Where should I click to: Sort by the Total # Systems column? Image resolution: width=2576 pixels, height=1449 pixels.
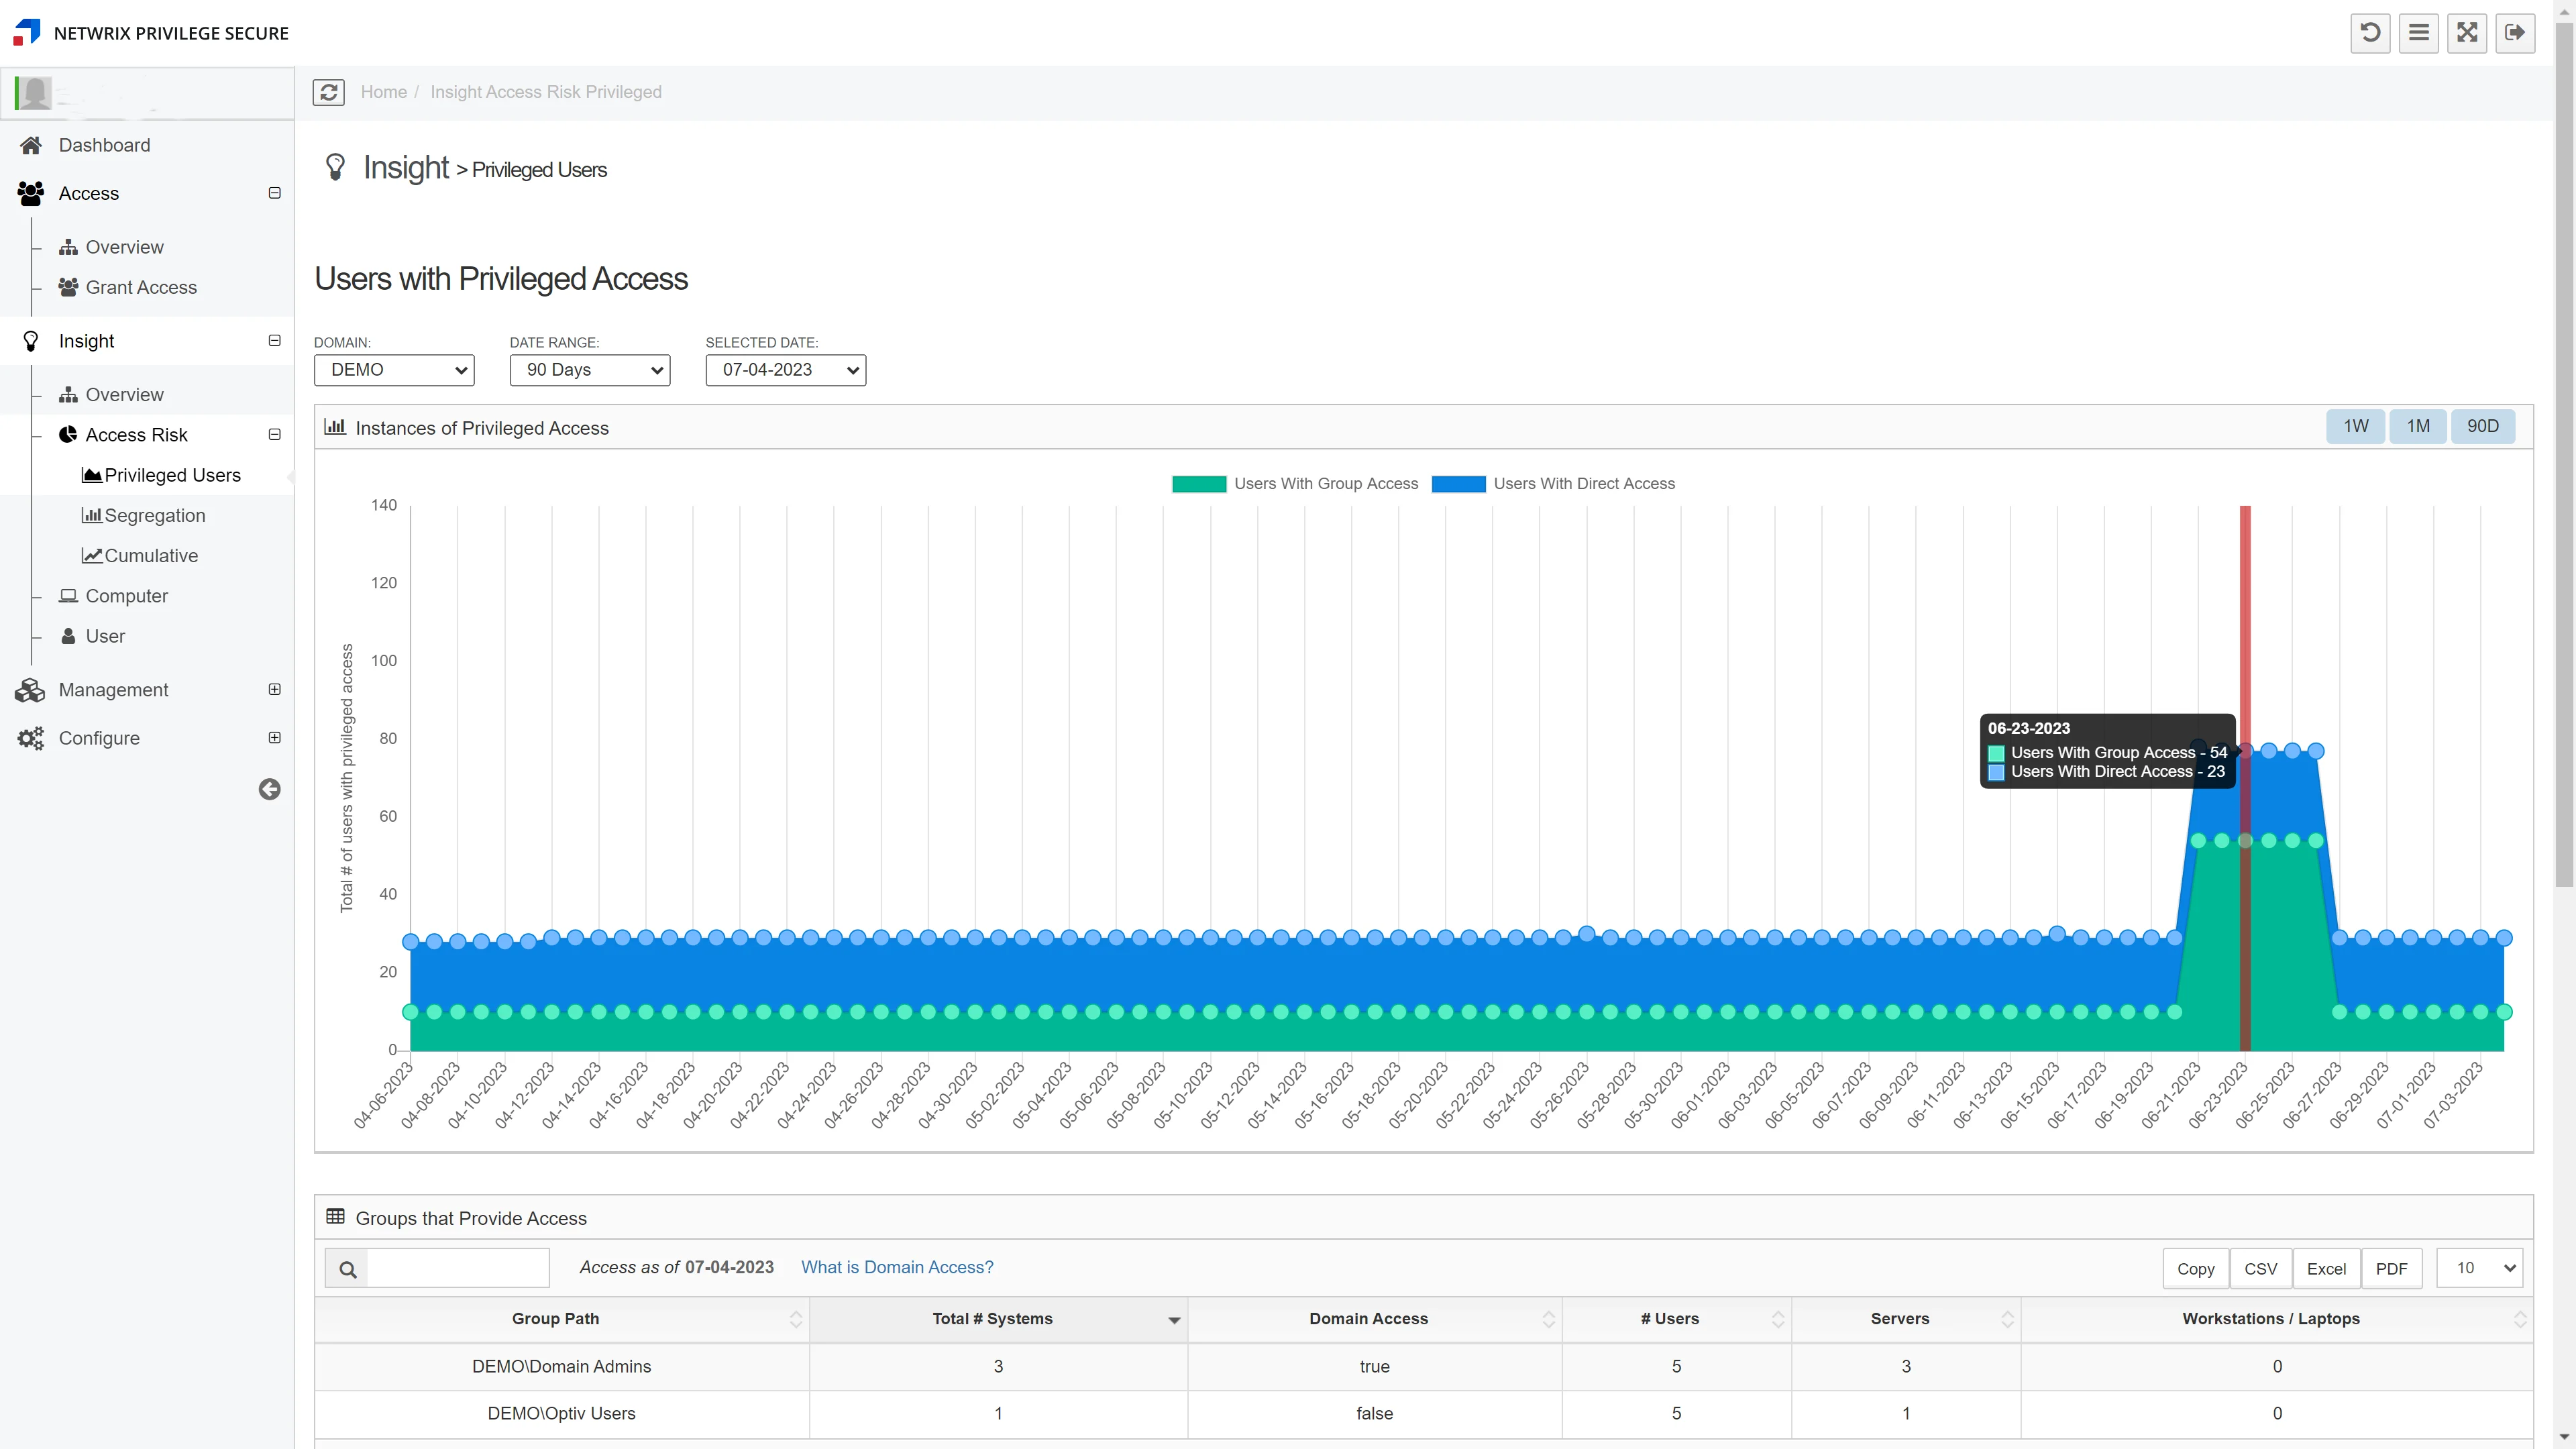998,1319
